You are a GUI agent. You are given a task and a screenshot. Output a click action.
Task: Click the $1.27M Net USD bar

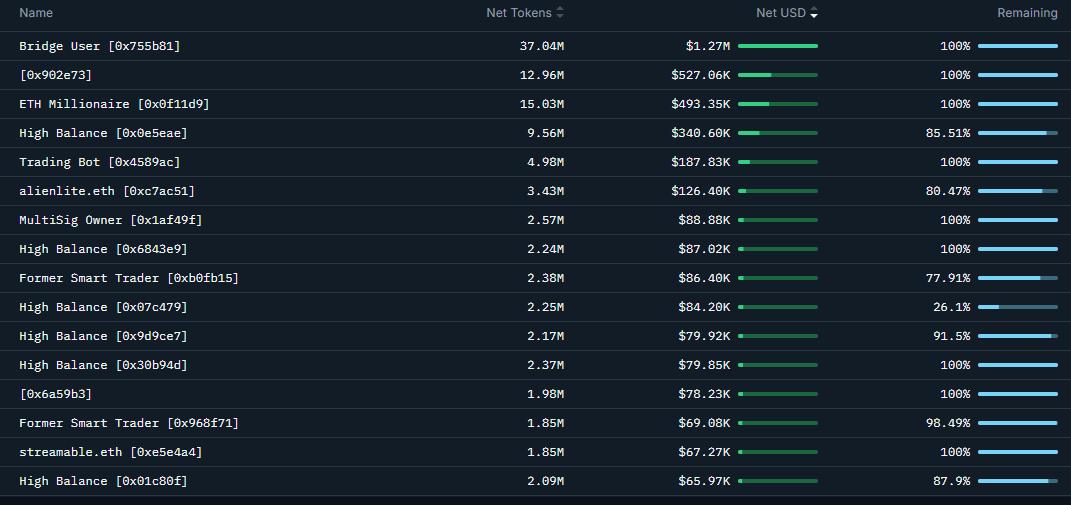777,46
